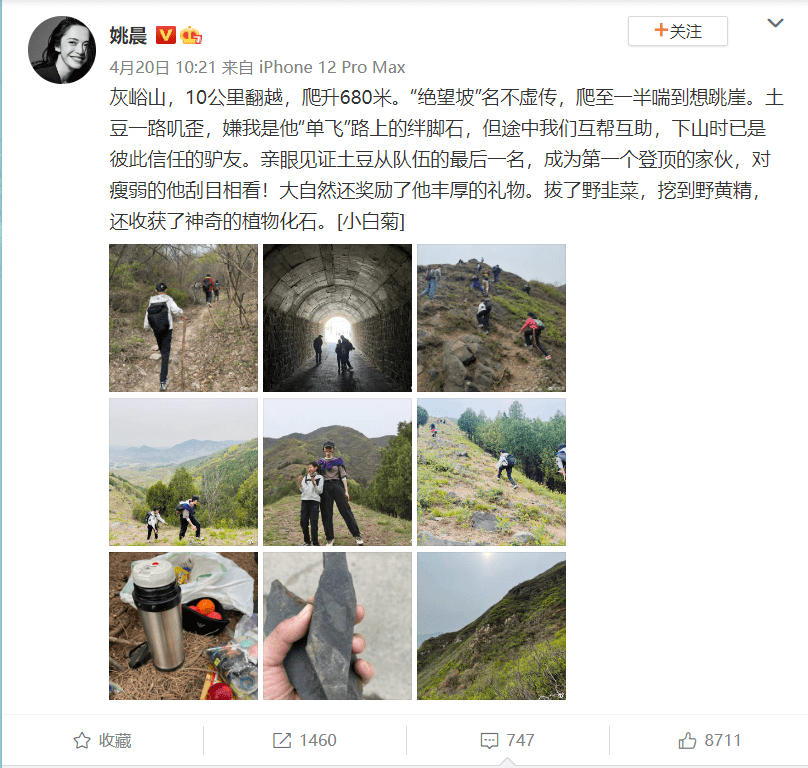Screen dimensions: 808x768
Task: Open 姚晨 profile avatar photo
Action: point(62,49)
